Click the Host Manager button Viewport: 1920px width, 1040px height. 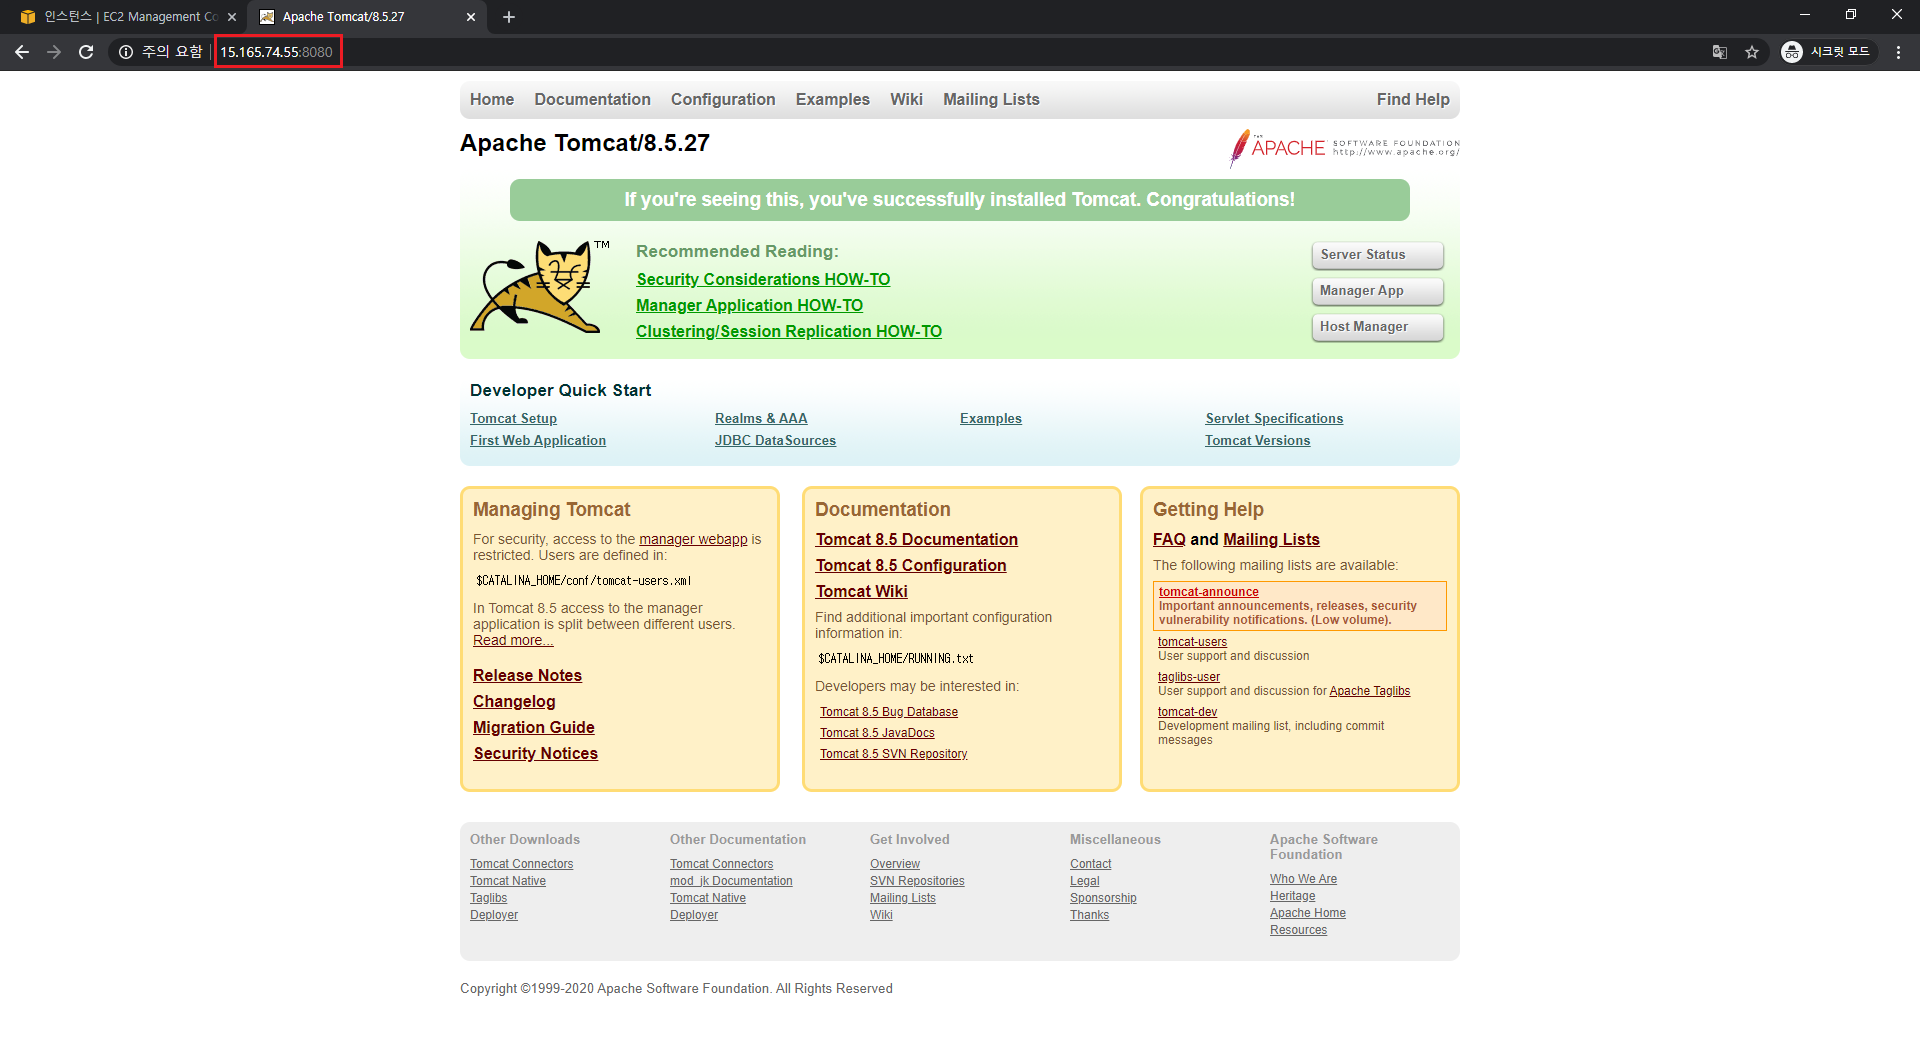[1377, 327]
